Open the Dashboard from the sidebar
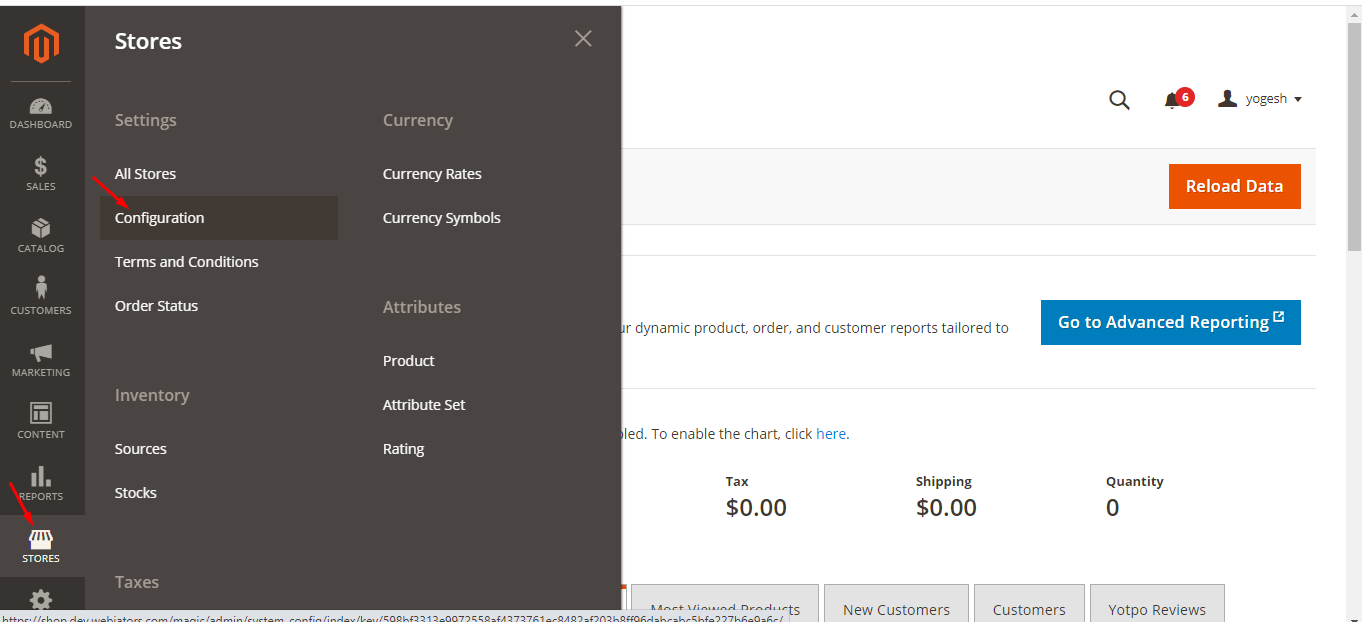This screenshot has height=622, width=1362. (40, 112)
